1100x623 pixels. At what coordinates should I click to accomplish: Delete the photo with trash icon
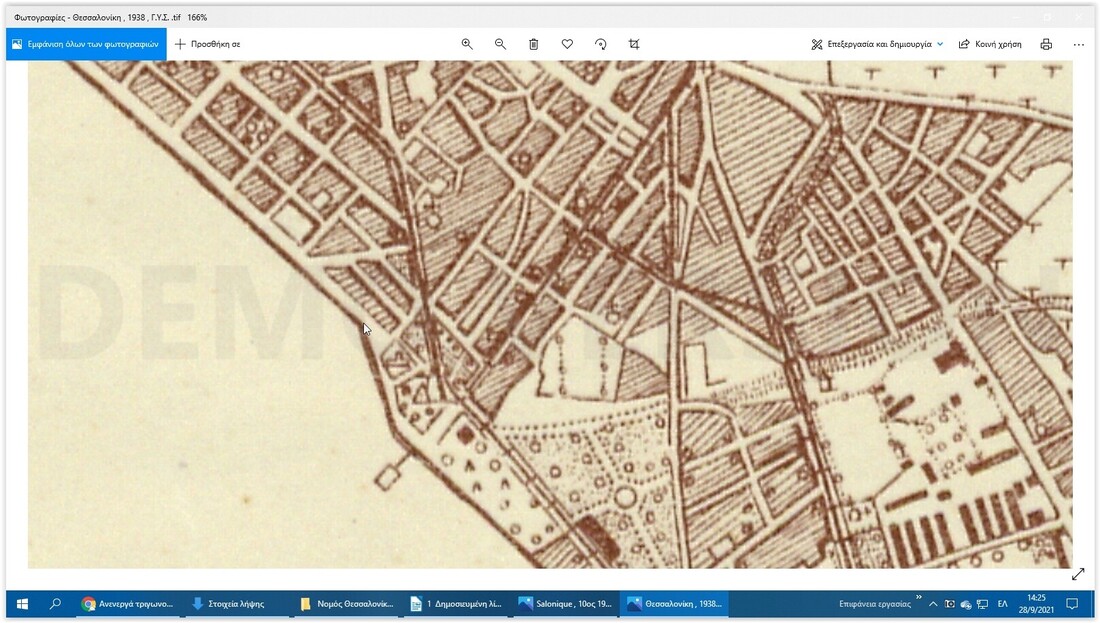pyautogui.click(x=534, y=44)
